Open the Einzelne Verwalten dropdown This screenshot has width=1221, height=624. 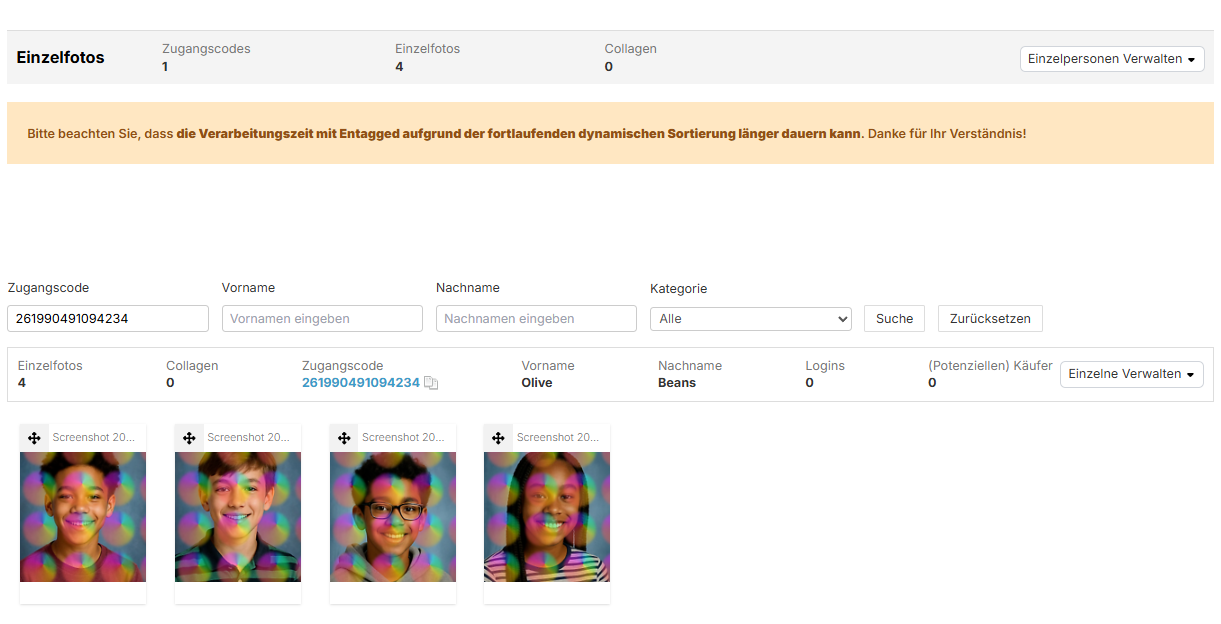(x=1132, y=374)
